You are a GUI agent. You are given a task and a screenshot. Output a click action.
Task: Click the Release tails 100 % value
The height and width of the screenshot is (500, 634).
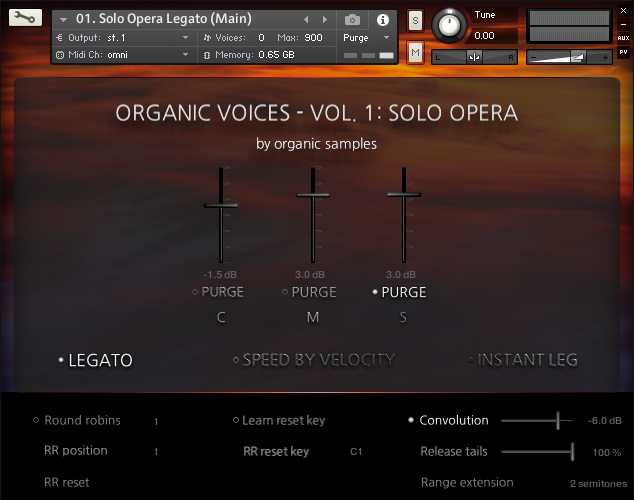point(607,452)
